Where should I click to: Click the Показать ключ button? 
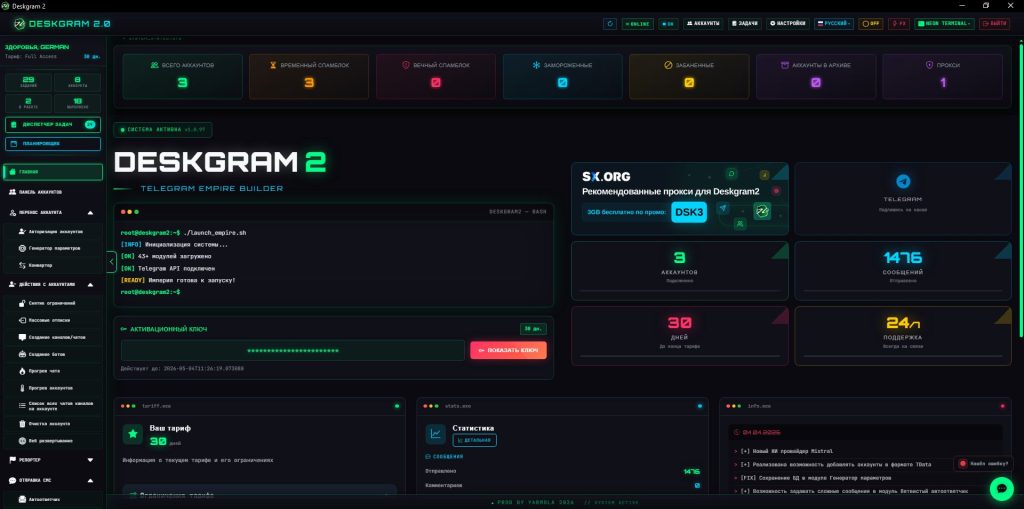tap(508, 350)
